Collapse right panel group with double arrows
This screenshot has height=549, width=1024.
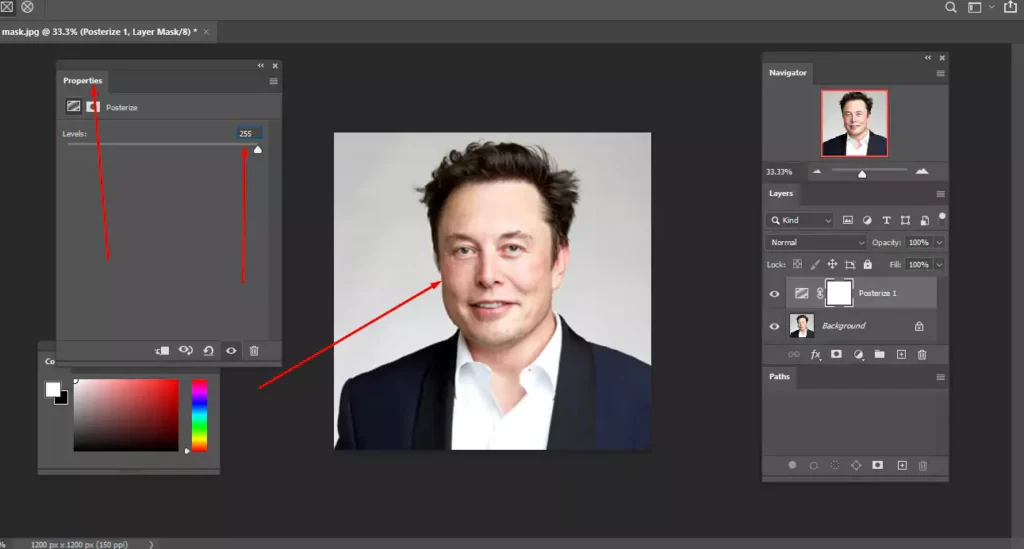click(928, 57)
